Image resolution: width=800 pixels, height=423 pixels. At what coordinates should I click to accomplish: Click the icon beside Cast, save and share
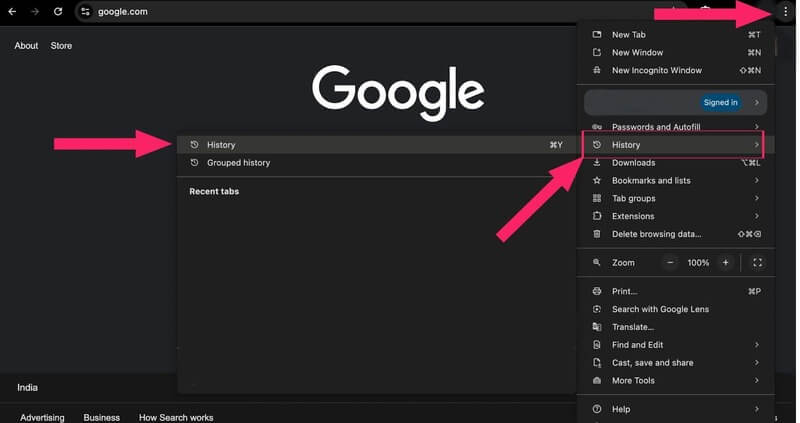tap(596, 363)
